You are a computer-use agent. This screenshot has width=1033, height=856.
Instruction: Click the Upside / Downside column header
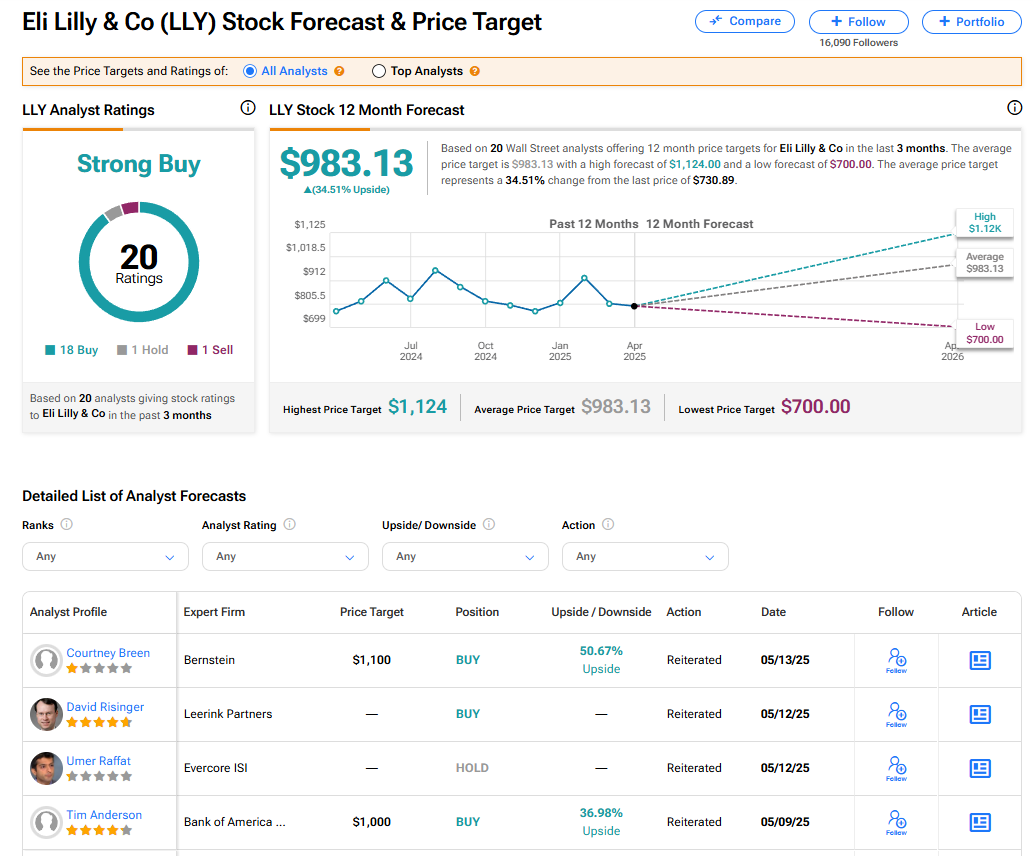[x=601, y=612]
